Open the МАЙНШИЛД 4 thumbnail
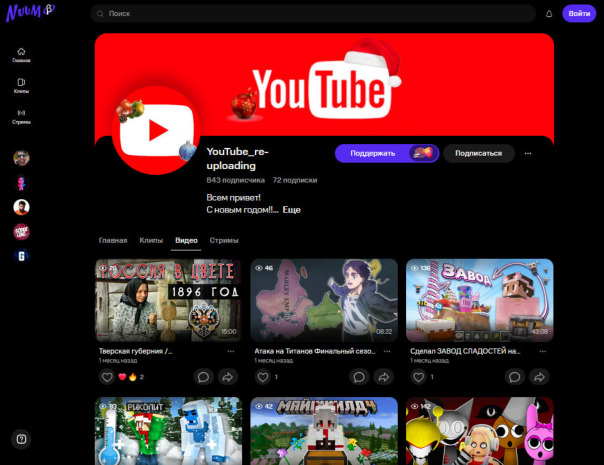Image resolution: width=604 pixels, height=465 pixels. pyautogui.click(x=324, y=431)
